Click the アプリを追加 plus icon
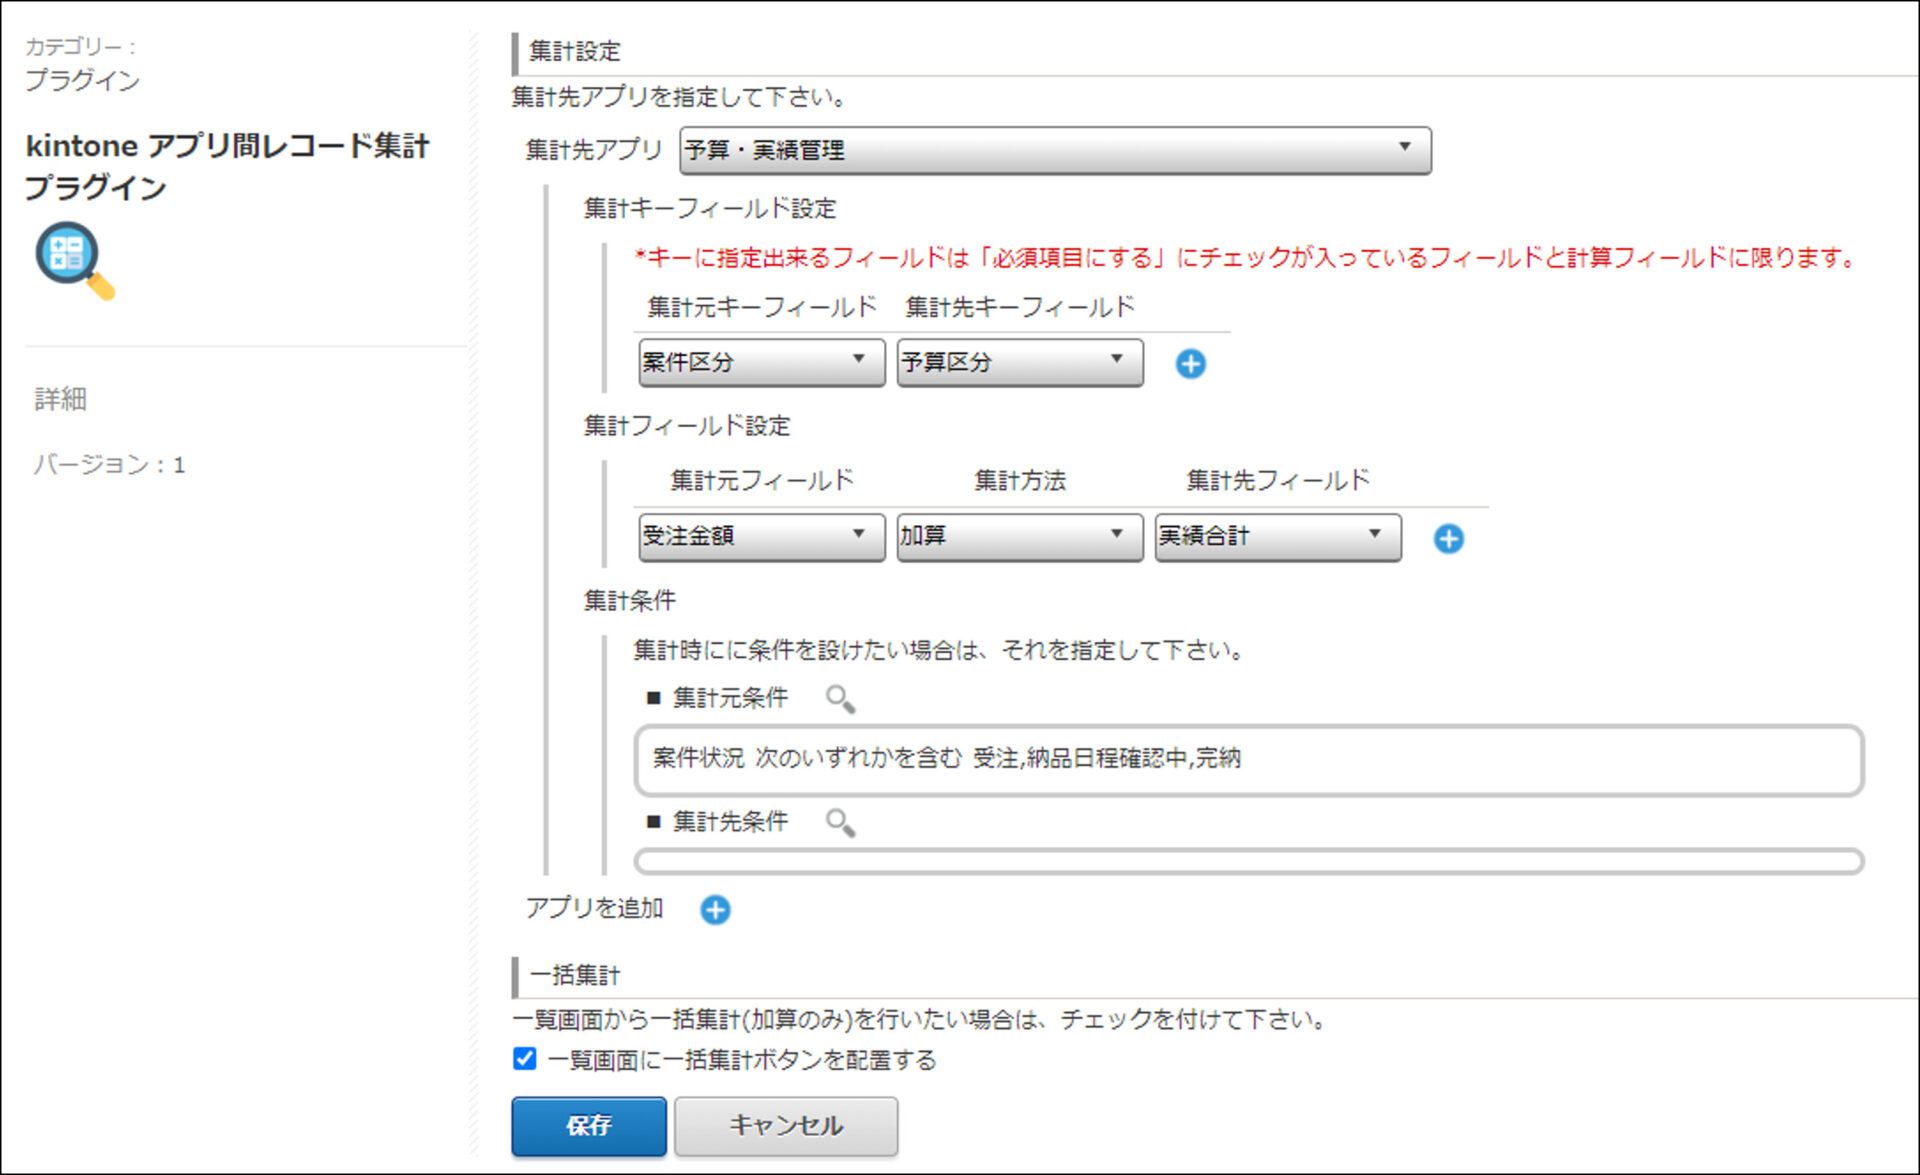This screenshot has width=1920, height=1175. pyautogui.click(x=715, y=910)
